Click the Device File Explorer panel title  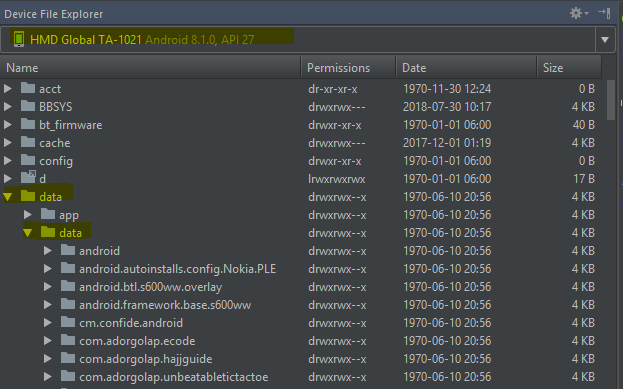tap(54, 14)
